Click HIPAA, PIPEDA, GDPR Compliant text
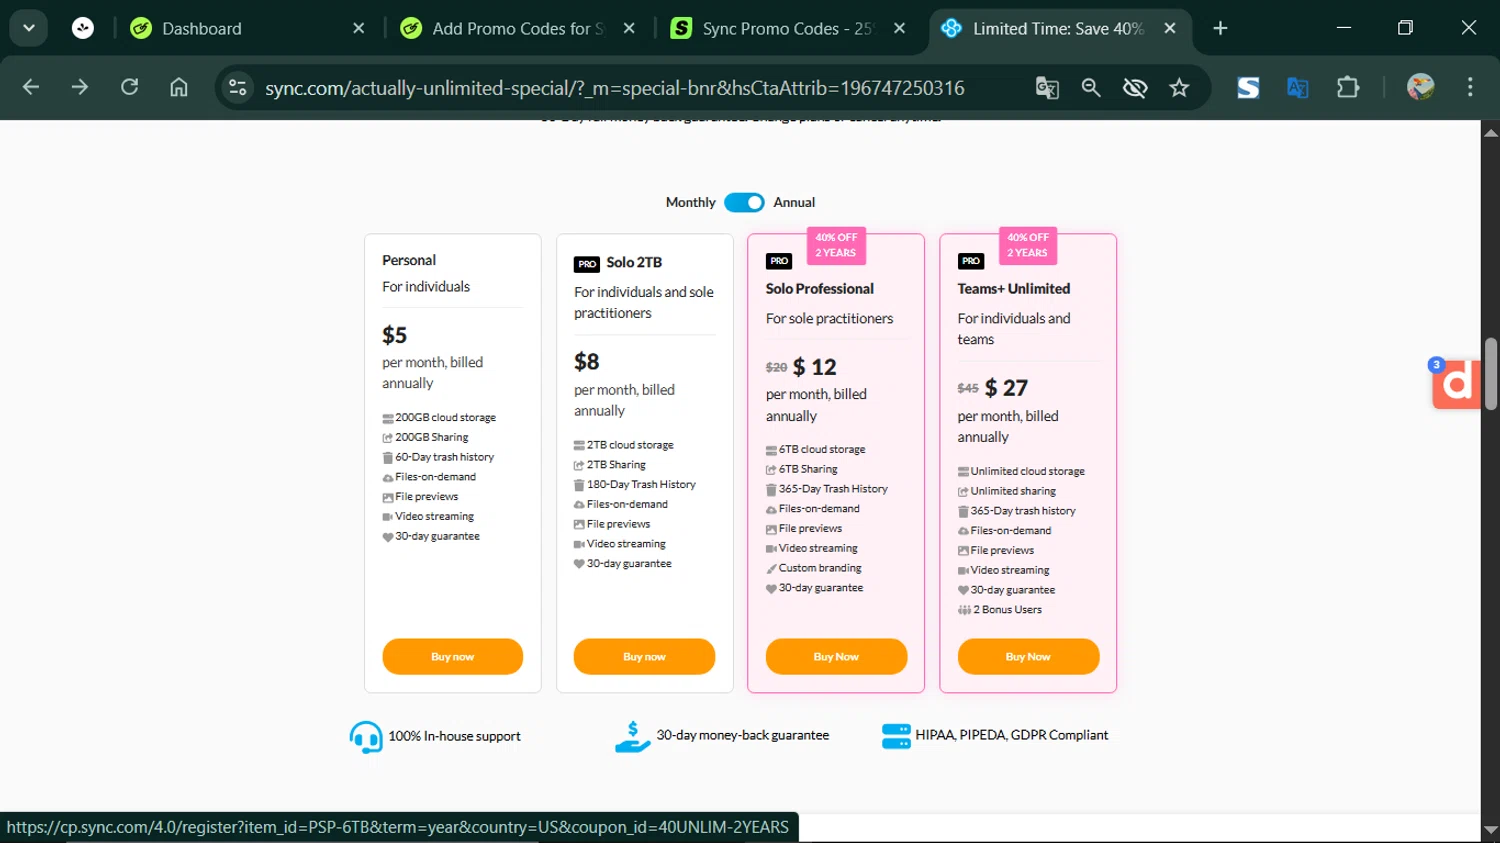The image size is (1500, 843). [1012, 735]
